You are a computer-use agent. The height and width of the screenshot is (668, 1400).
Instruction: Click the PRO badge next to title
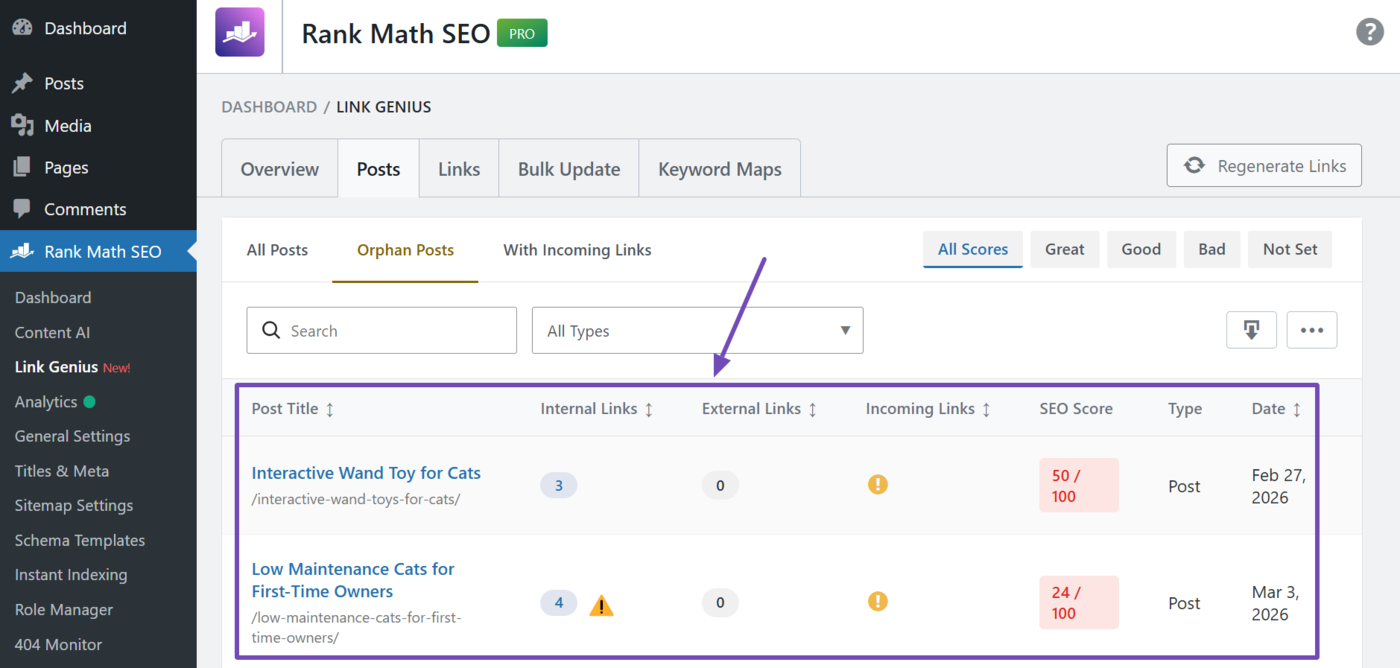point(522,34)
